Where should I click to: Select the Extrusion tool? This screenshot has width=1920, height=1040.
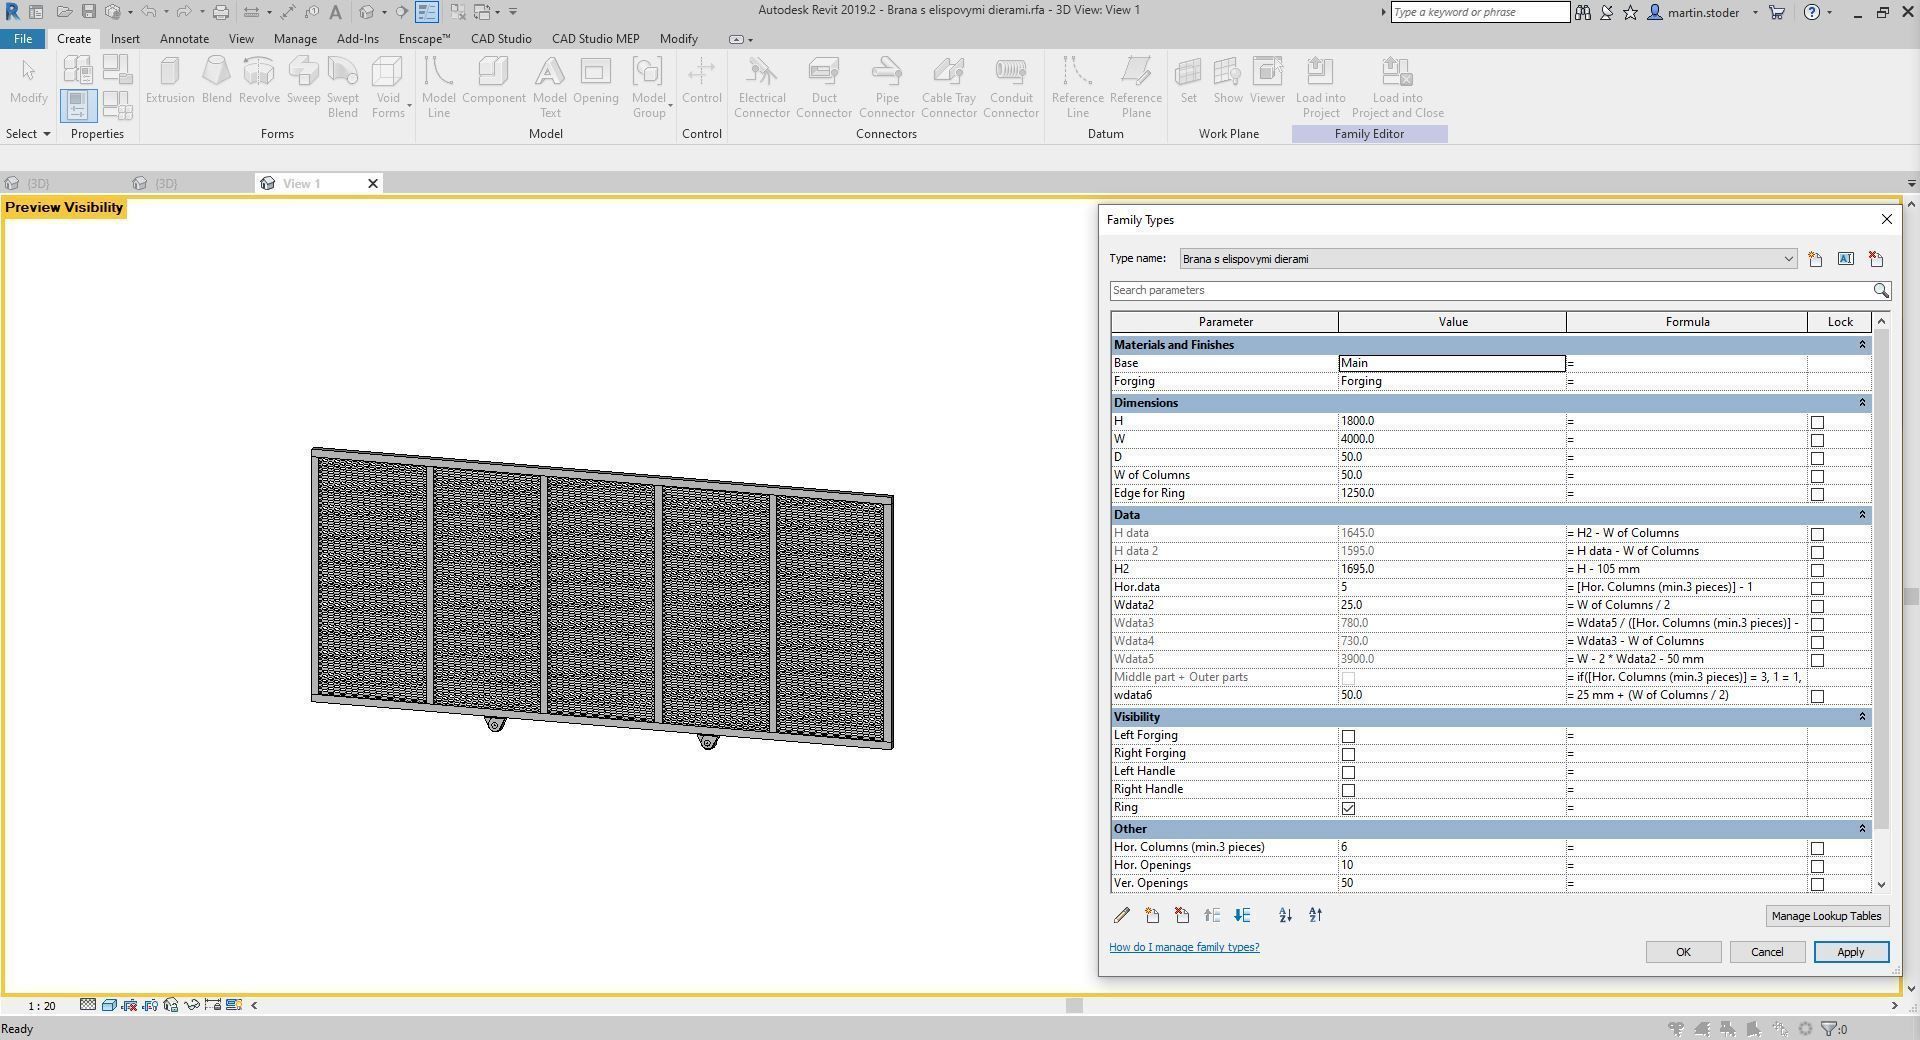pyautogui.click(x=169, y=81)
